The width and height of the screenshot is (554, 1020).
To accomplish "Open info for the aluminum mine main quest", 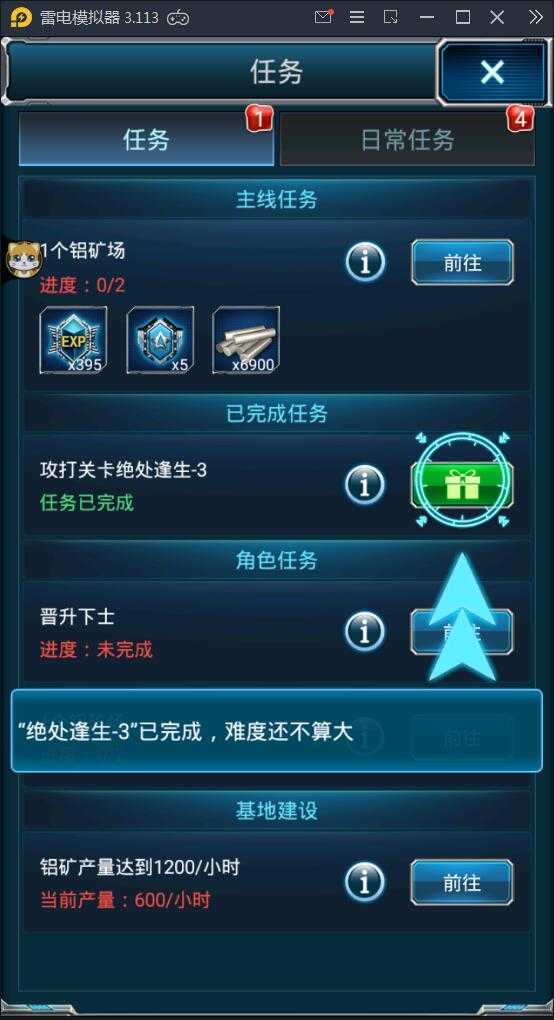I will [365, 262].
